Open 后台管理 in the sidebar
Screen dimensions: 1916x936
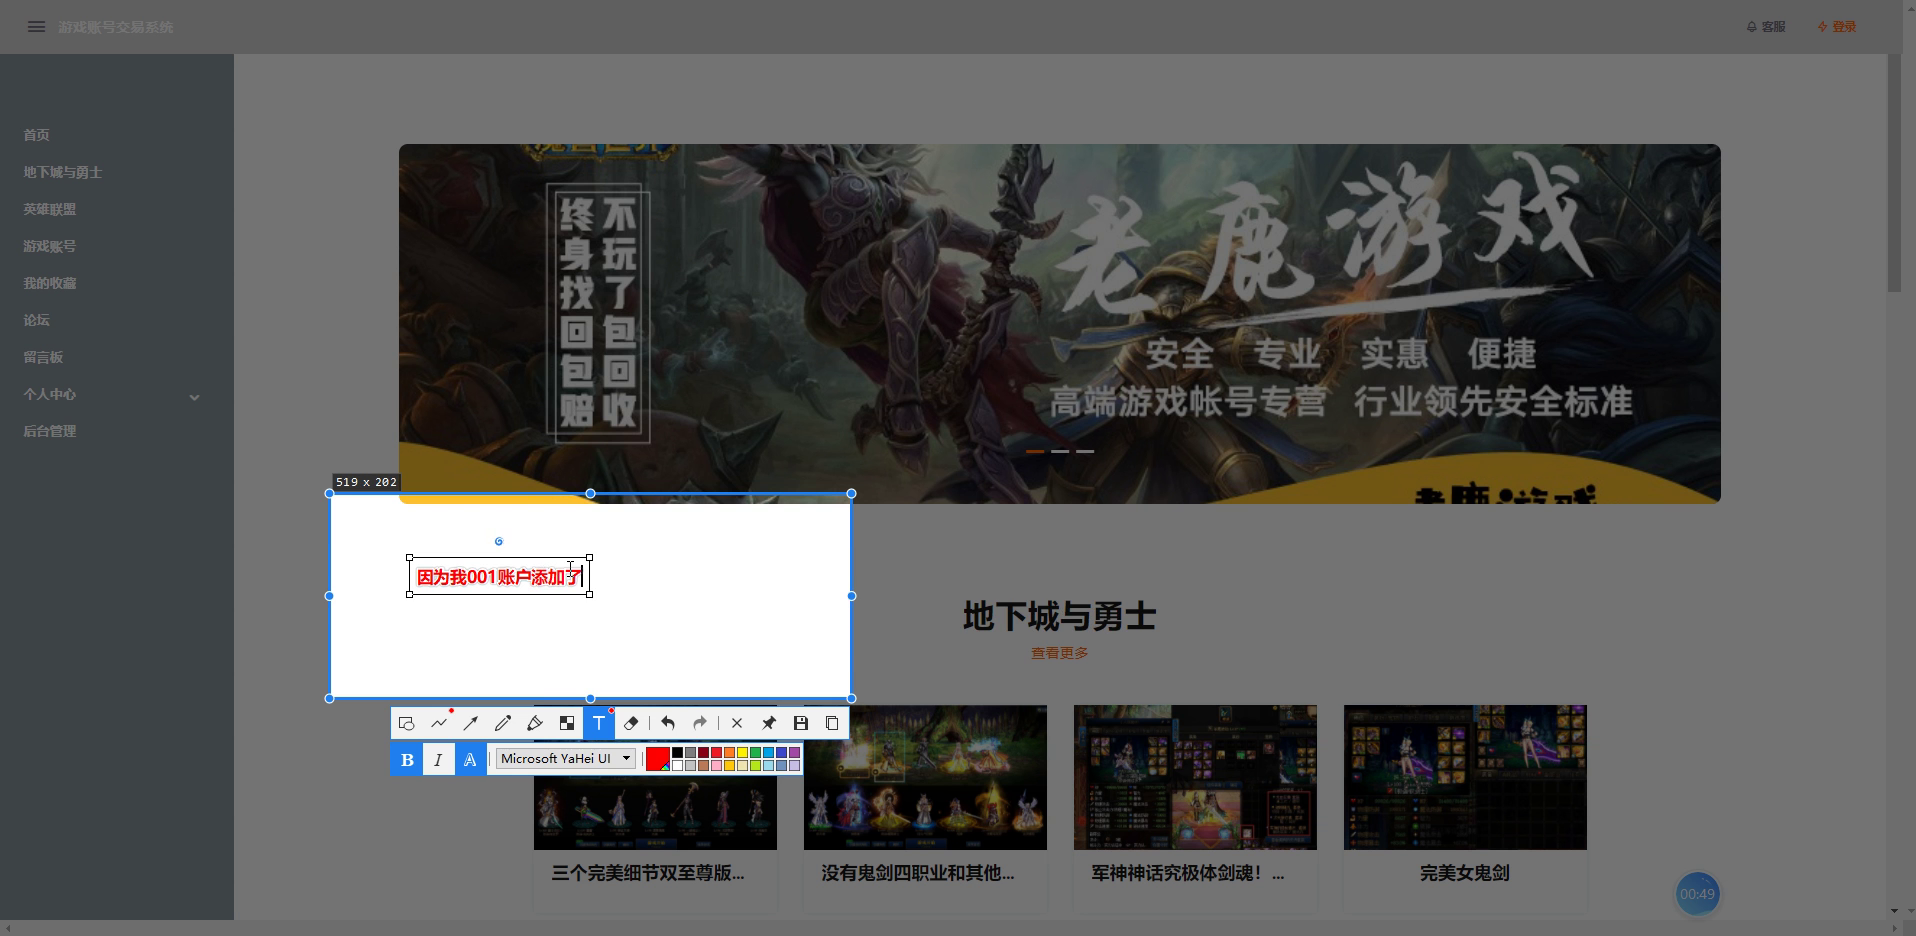click(x=50, y=431)
